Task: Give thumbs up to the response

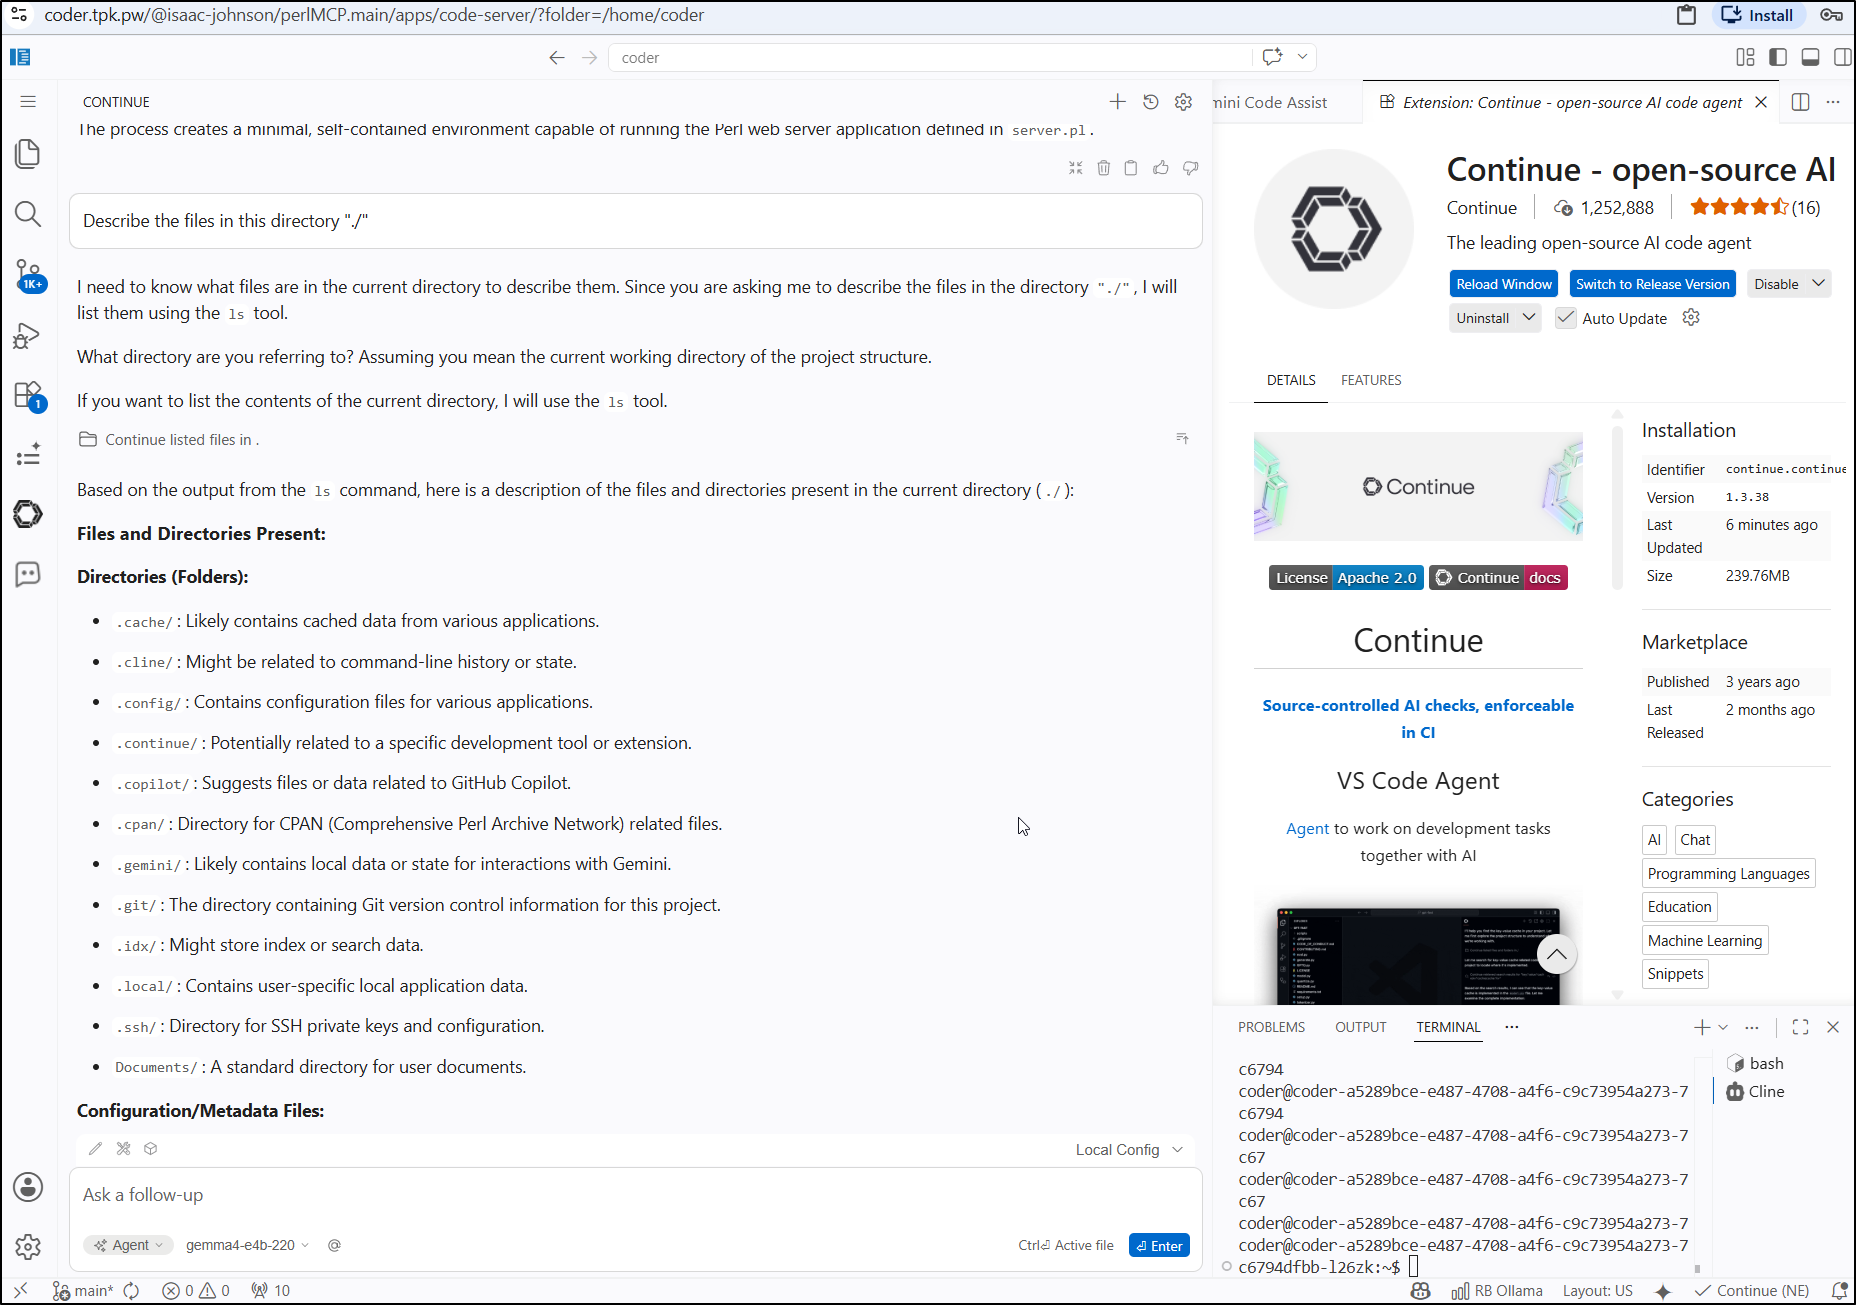Action: [x=1161, y=168]
